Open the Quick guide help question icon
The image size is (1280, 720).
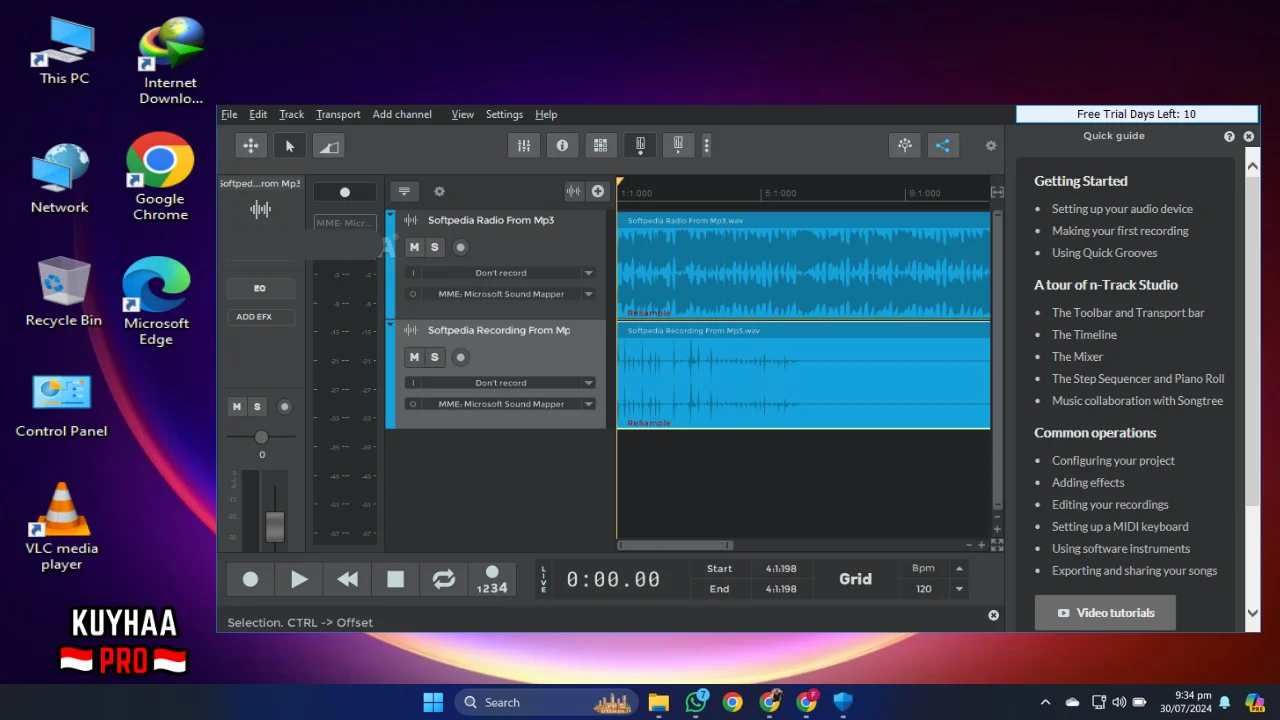click(x=1229, y=136)
